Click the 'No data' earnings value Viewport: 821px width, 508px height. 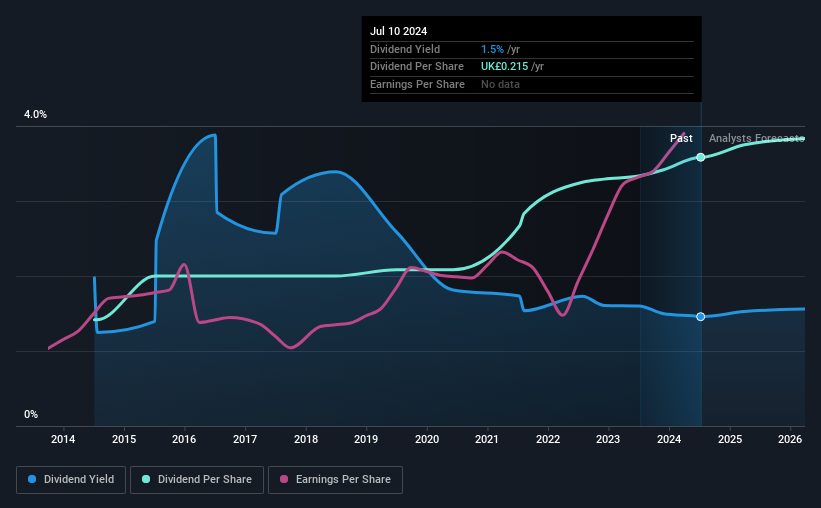501,84
